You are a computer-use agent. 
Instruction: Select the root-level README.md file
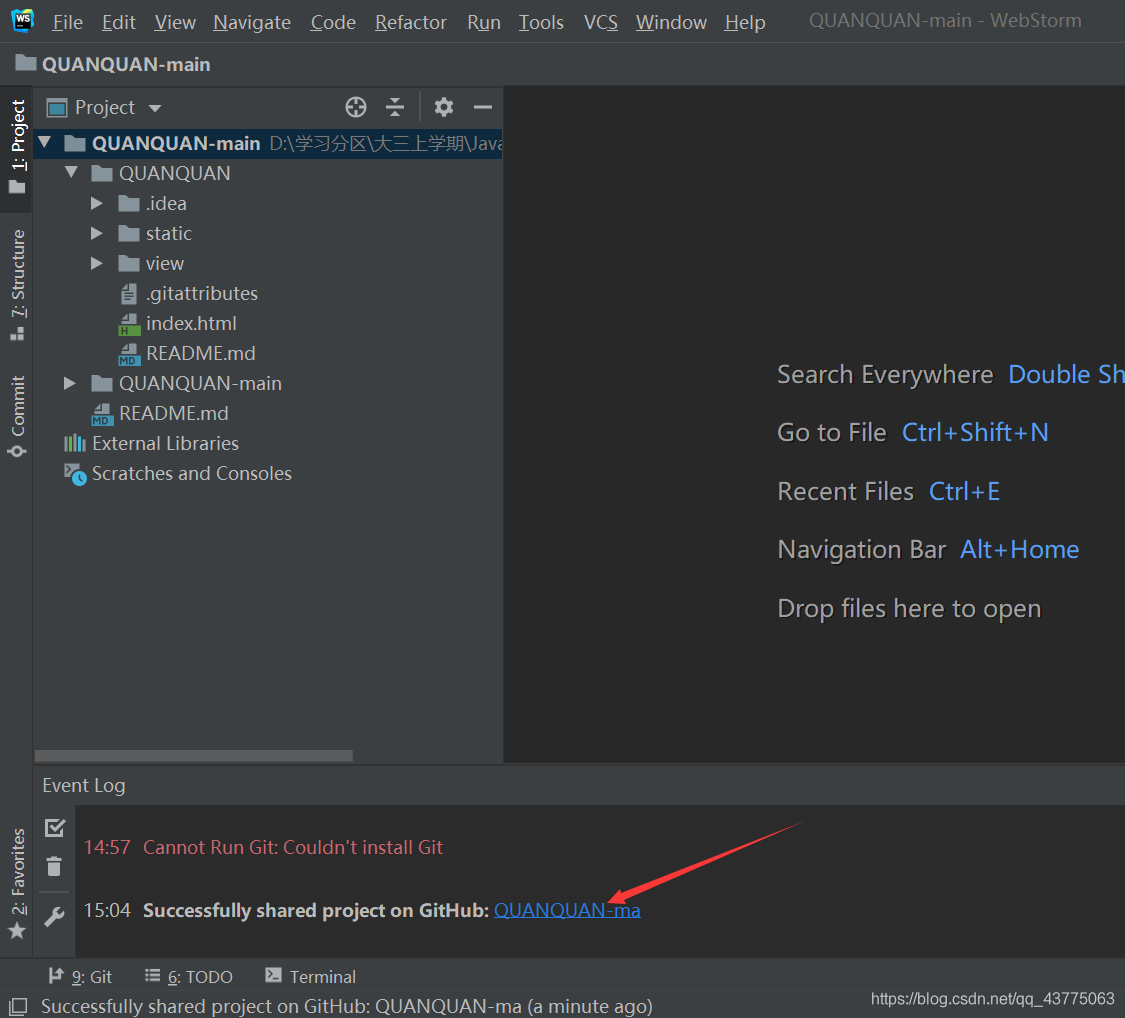[x=174, y=413]
